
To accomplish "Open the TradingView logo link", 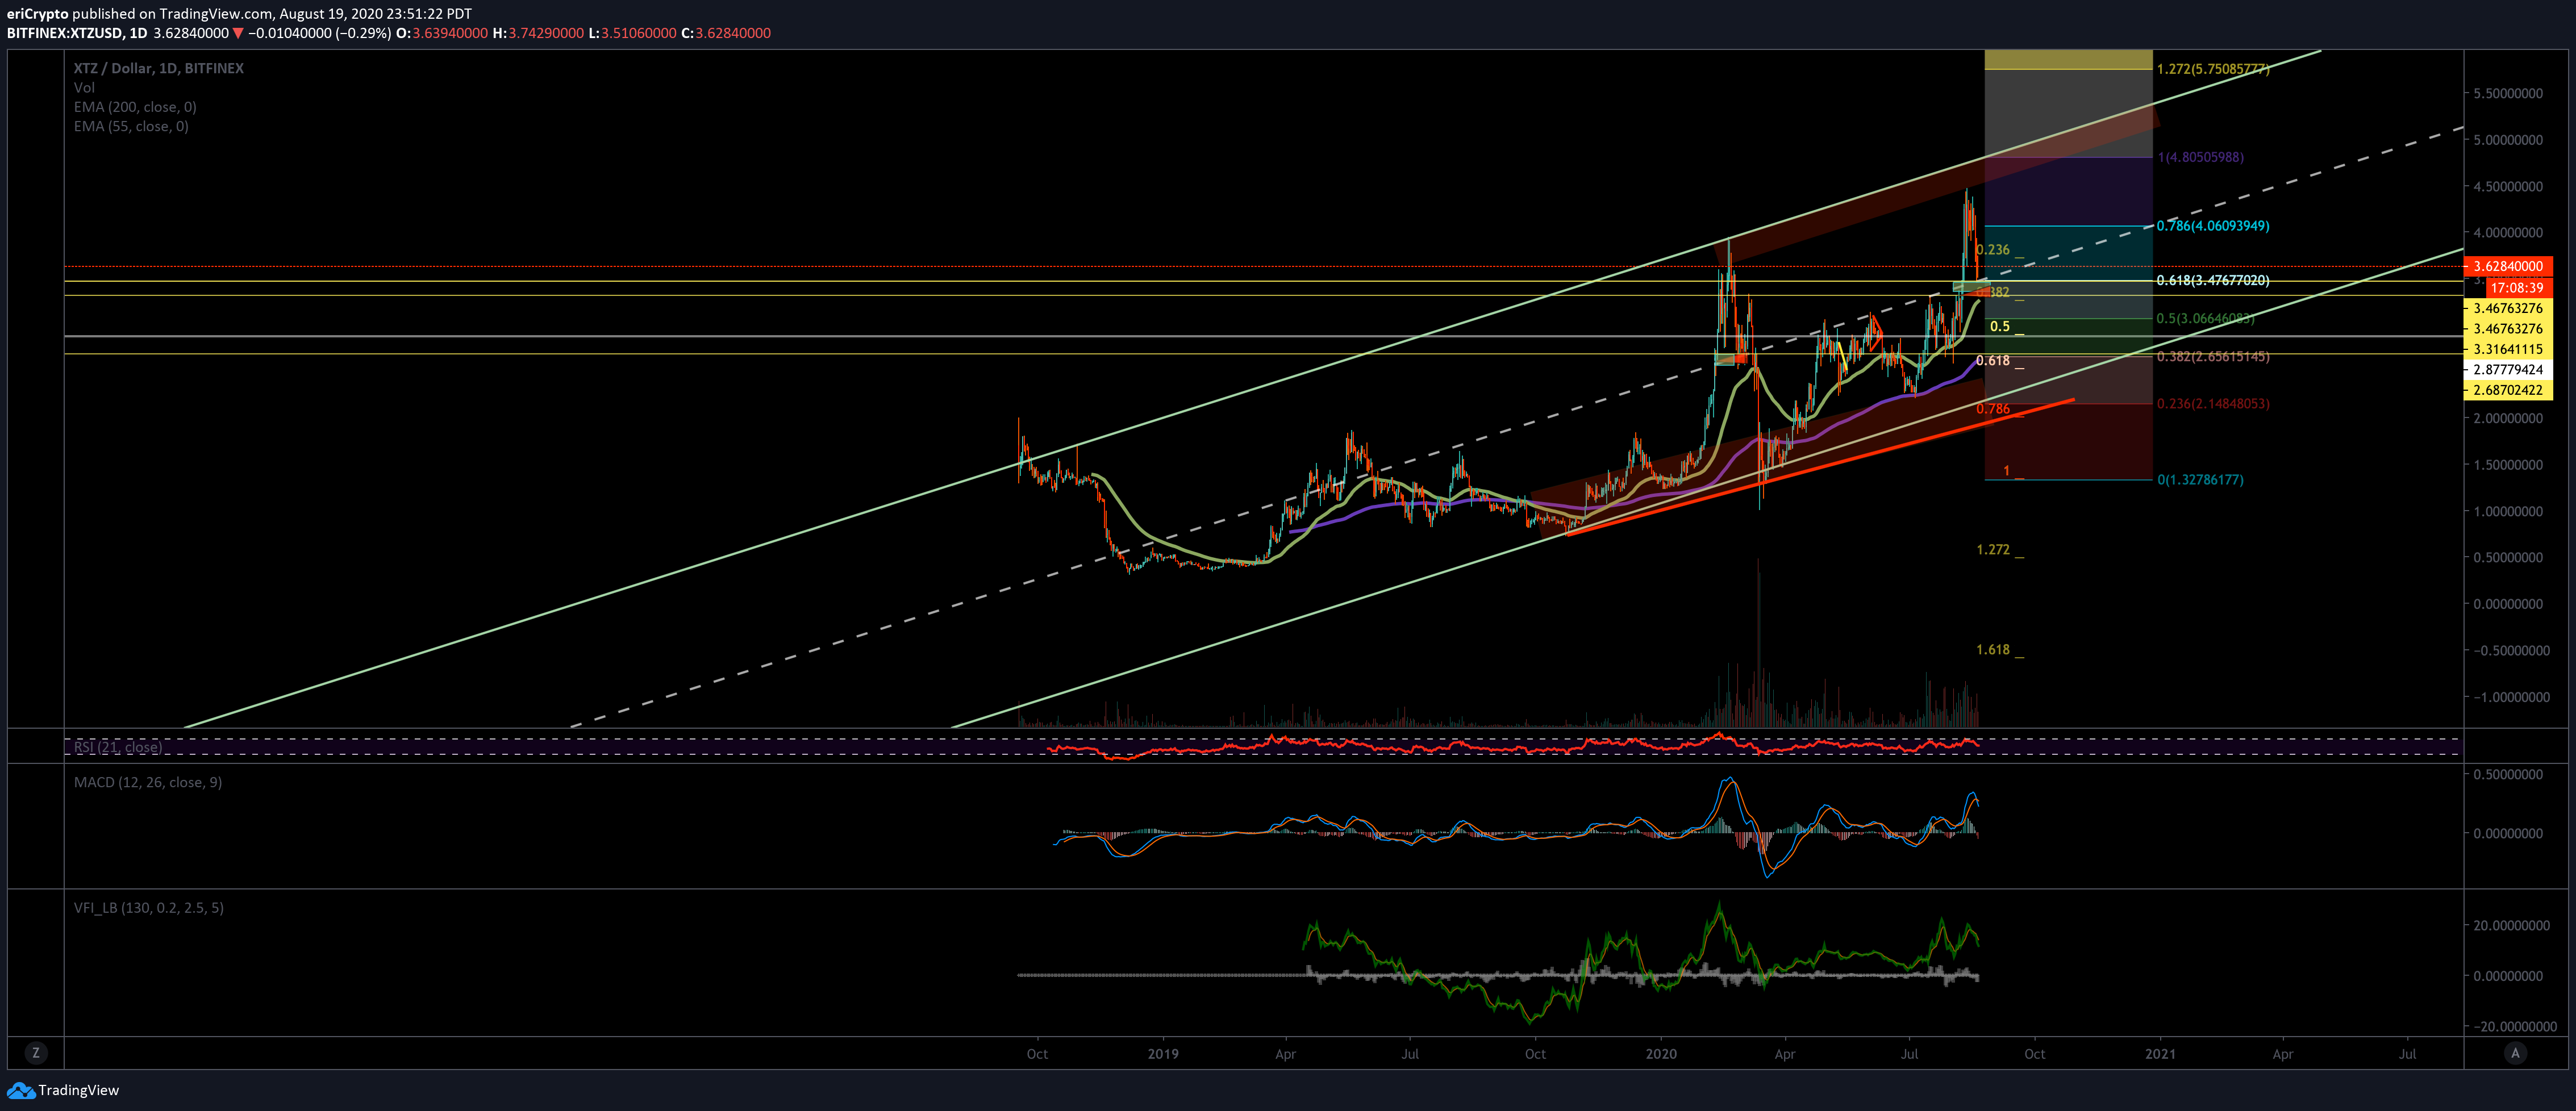I will tap(63, 1090).
